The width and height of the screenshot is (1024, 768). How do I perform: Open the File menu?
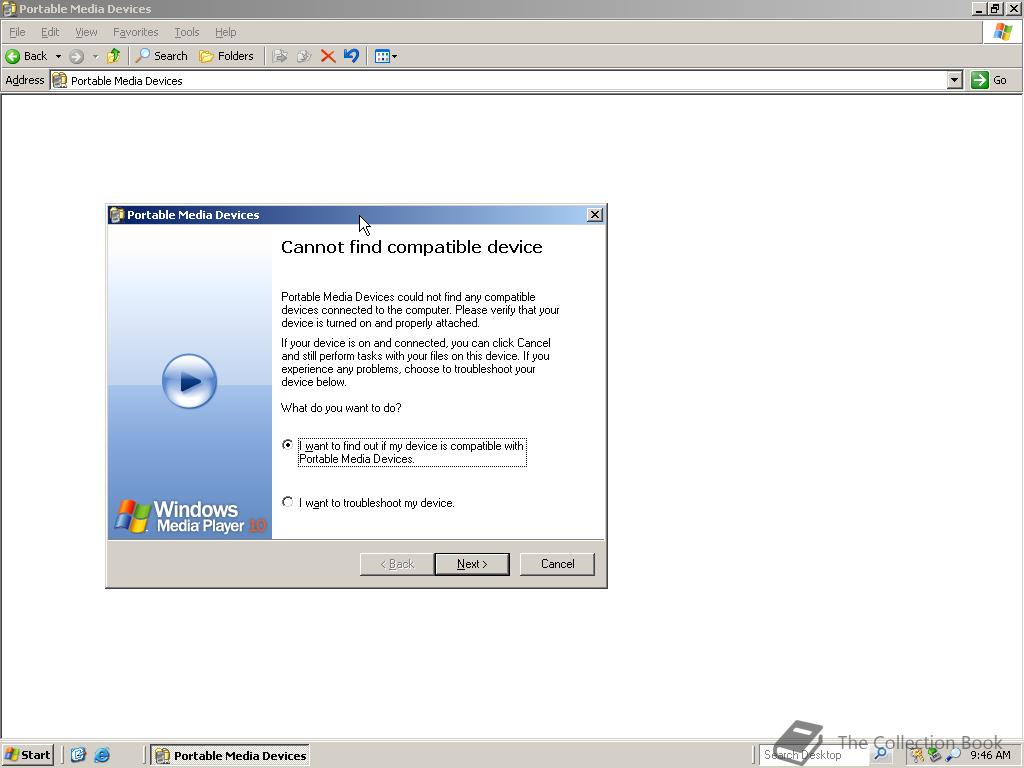[x=17, y=32]
